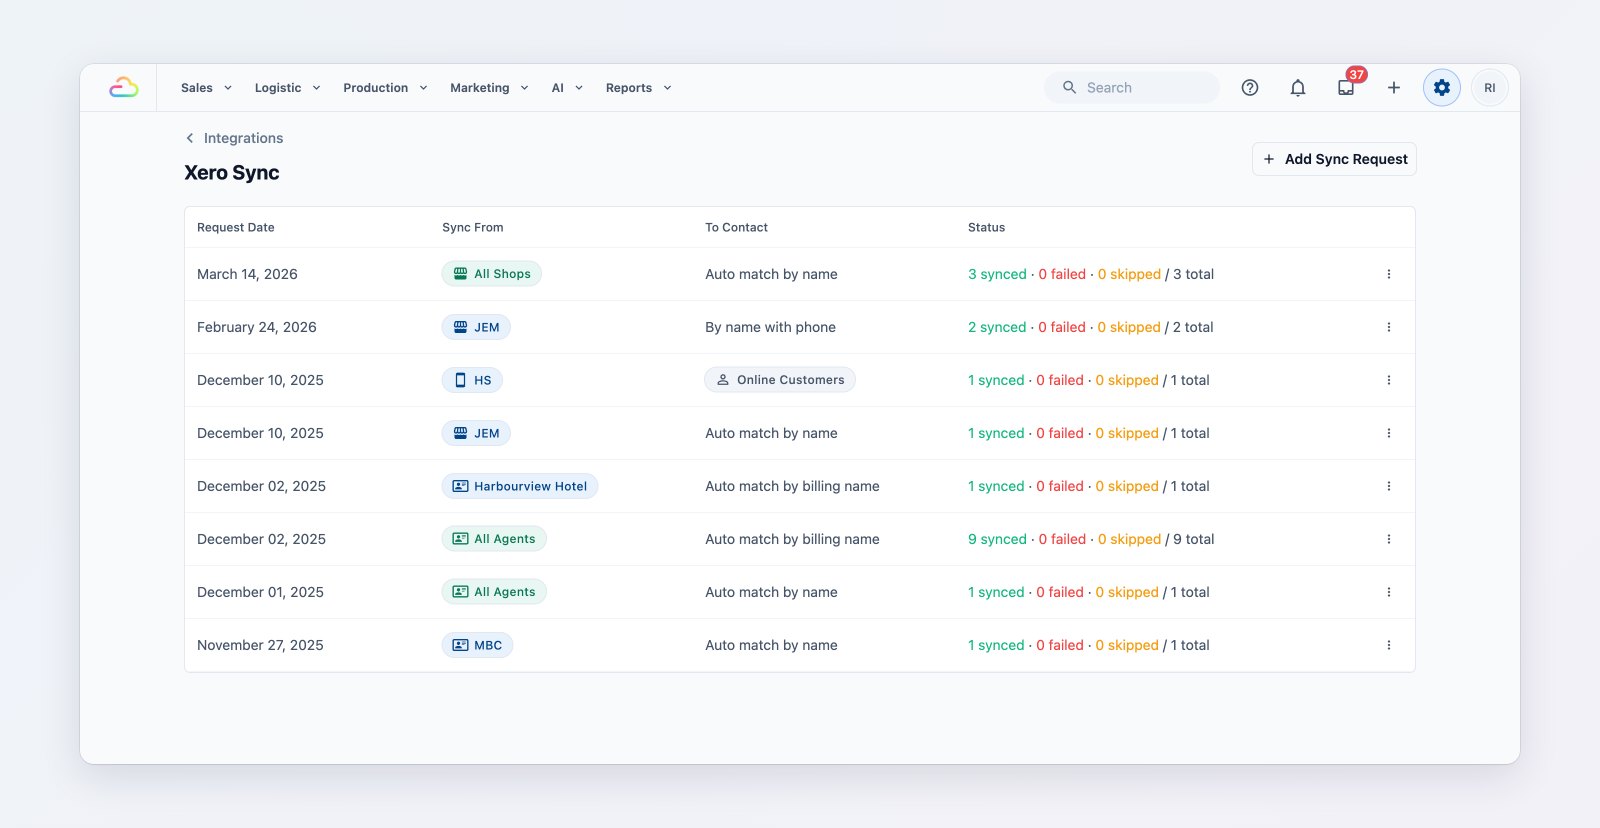Open the inbox icon with 37 badge
1600x828 pixels.
(1346, 88)
